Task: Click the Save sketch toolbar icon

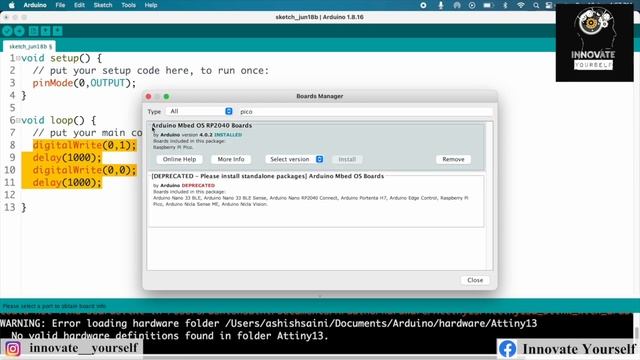Action: click(58, 31)
